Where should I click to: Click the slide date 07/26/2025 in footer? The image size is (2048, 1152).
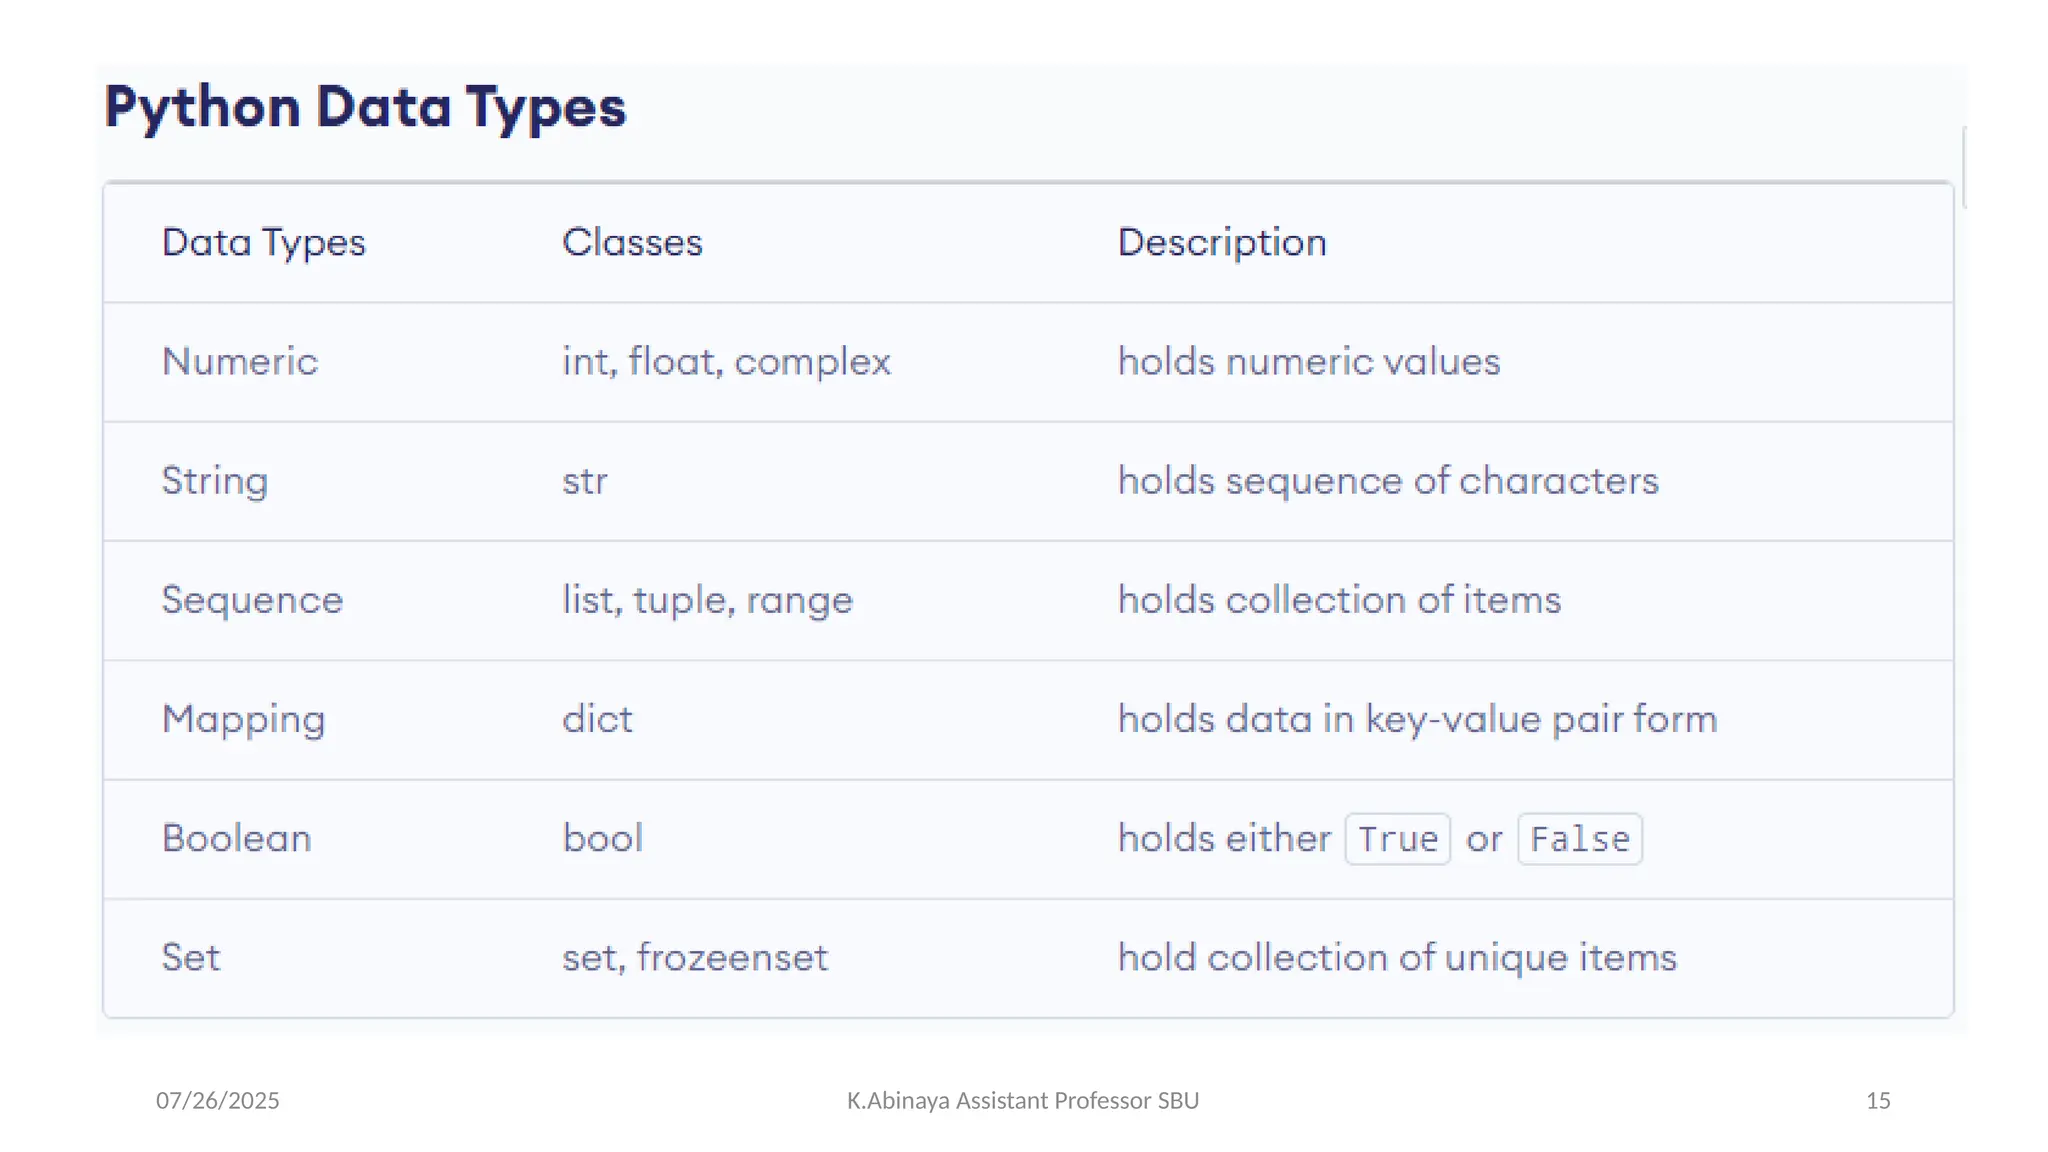217,1101
